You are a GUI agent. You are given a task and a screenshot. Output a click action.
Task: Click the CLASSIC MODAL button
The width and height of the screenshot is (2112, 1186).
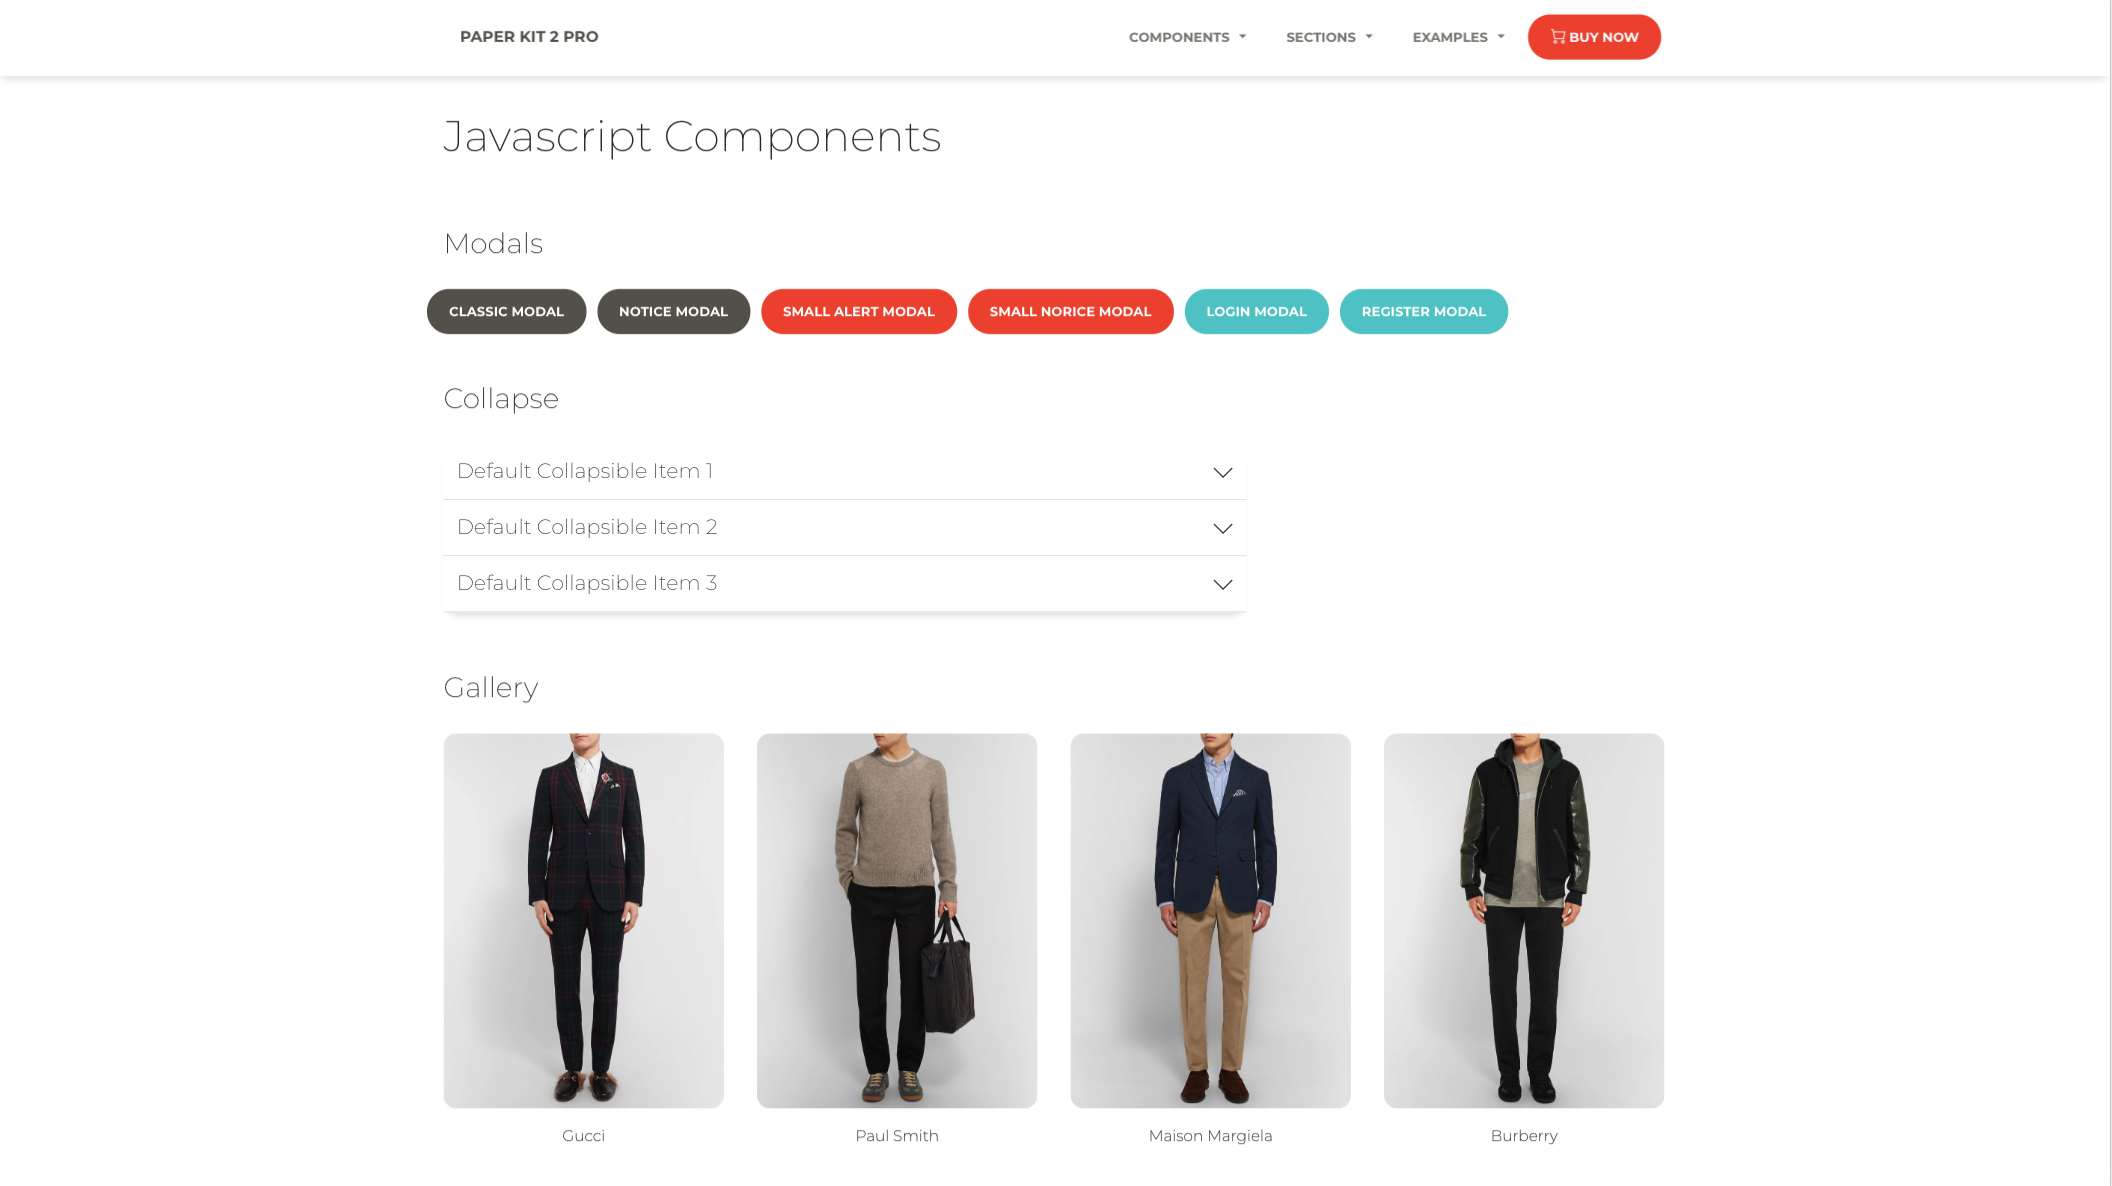[506, 310]
